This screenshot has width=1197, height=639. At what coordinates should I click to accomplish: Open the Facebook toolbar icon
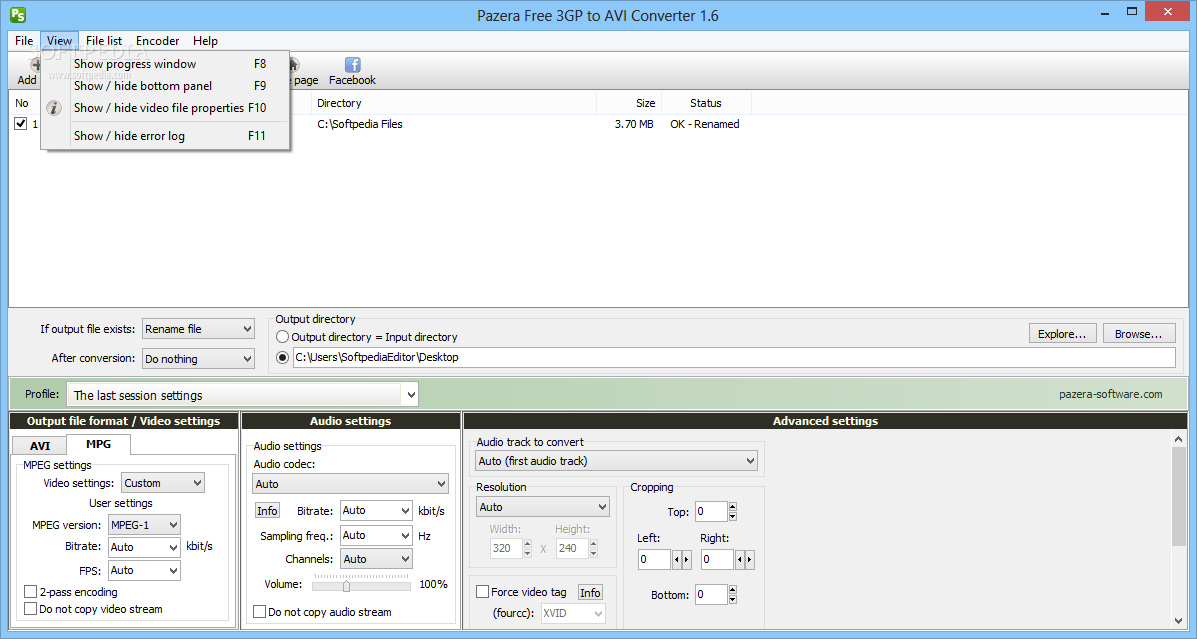point(352,72)
